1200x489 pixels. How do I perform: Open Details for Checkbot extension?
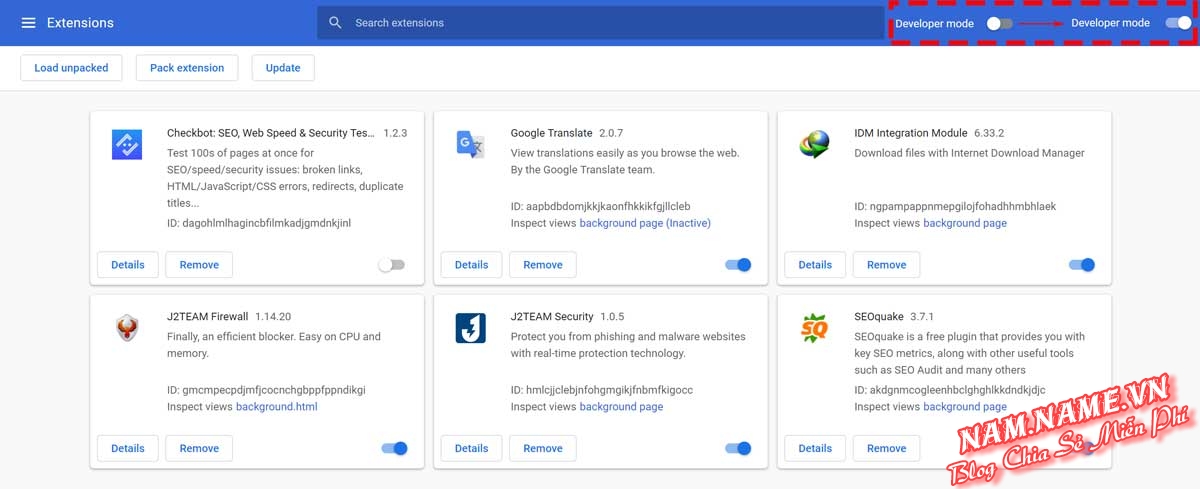coord(128,265)
